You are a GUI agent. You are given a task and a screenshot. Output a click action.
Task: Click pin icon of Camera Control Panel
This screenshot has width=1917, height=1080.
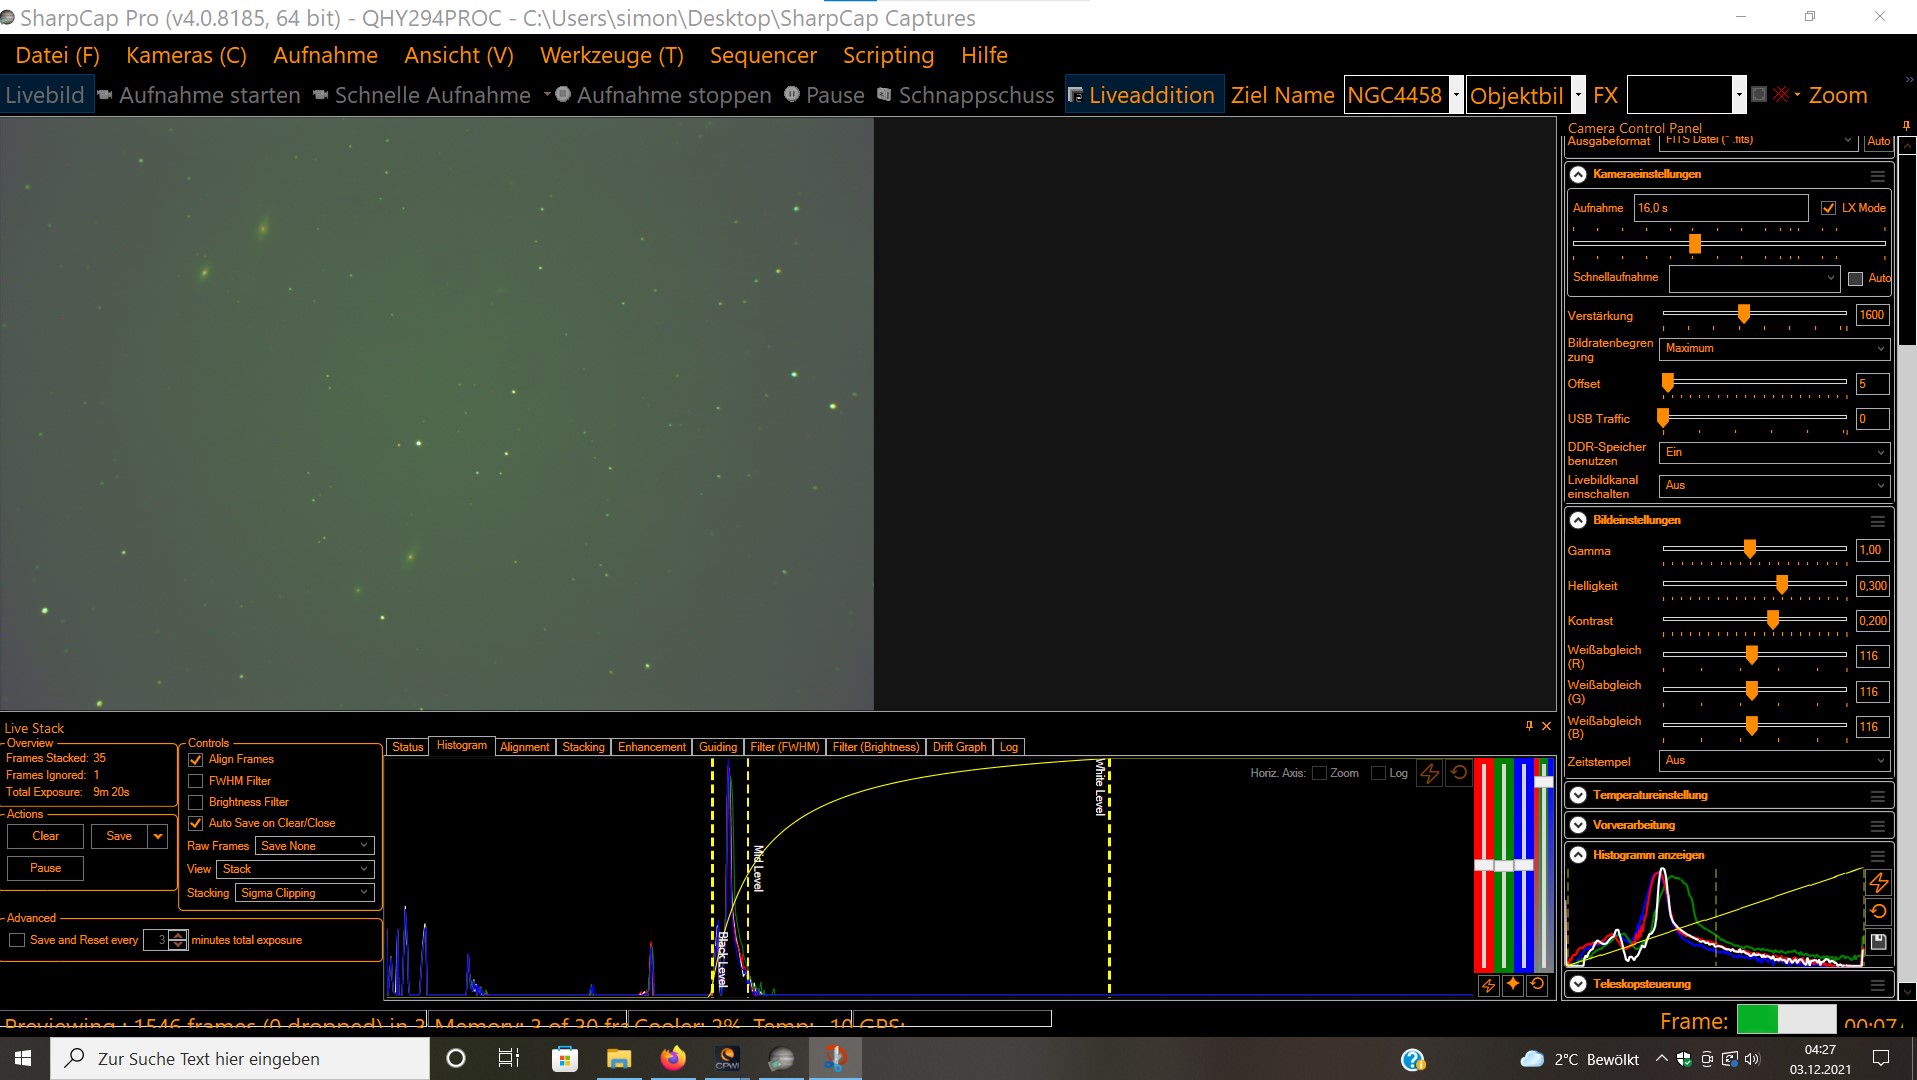click(x=1906, y=126)
